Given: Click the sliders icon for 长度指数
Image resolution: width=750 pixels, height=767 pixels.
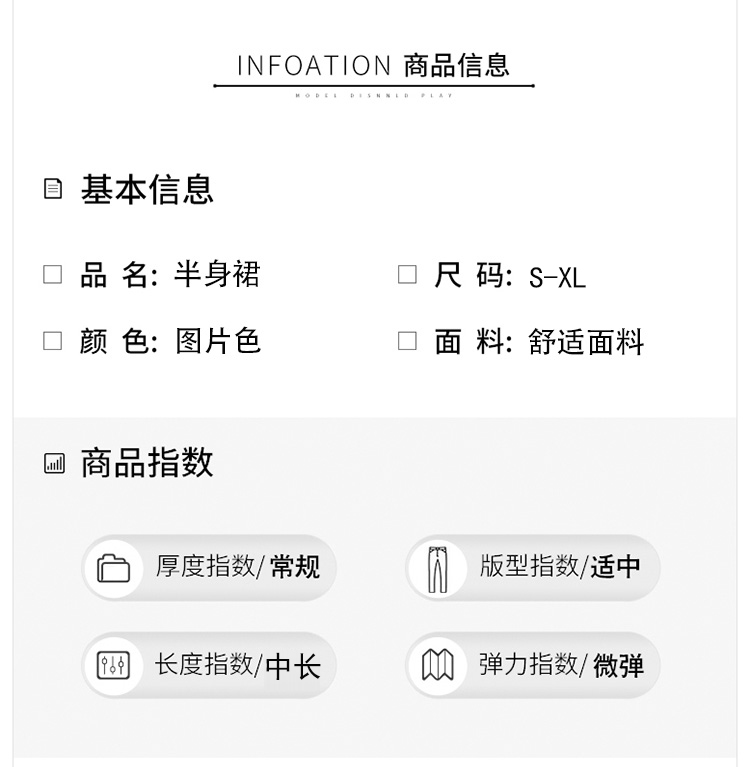Looking at the screenshot, I should [x=114, y=665].
